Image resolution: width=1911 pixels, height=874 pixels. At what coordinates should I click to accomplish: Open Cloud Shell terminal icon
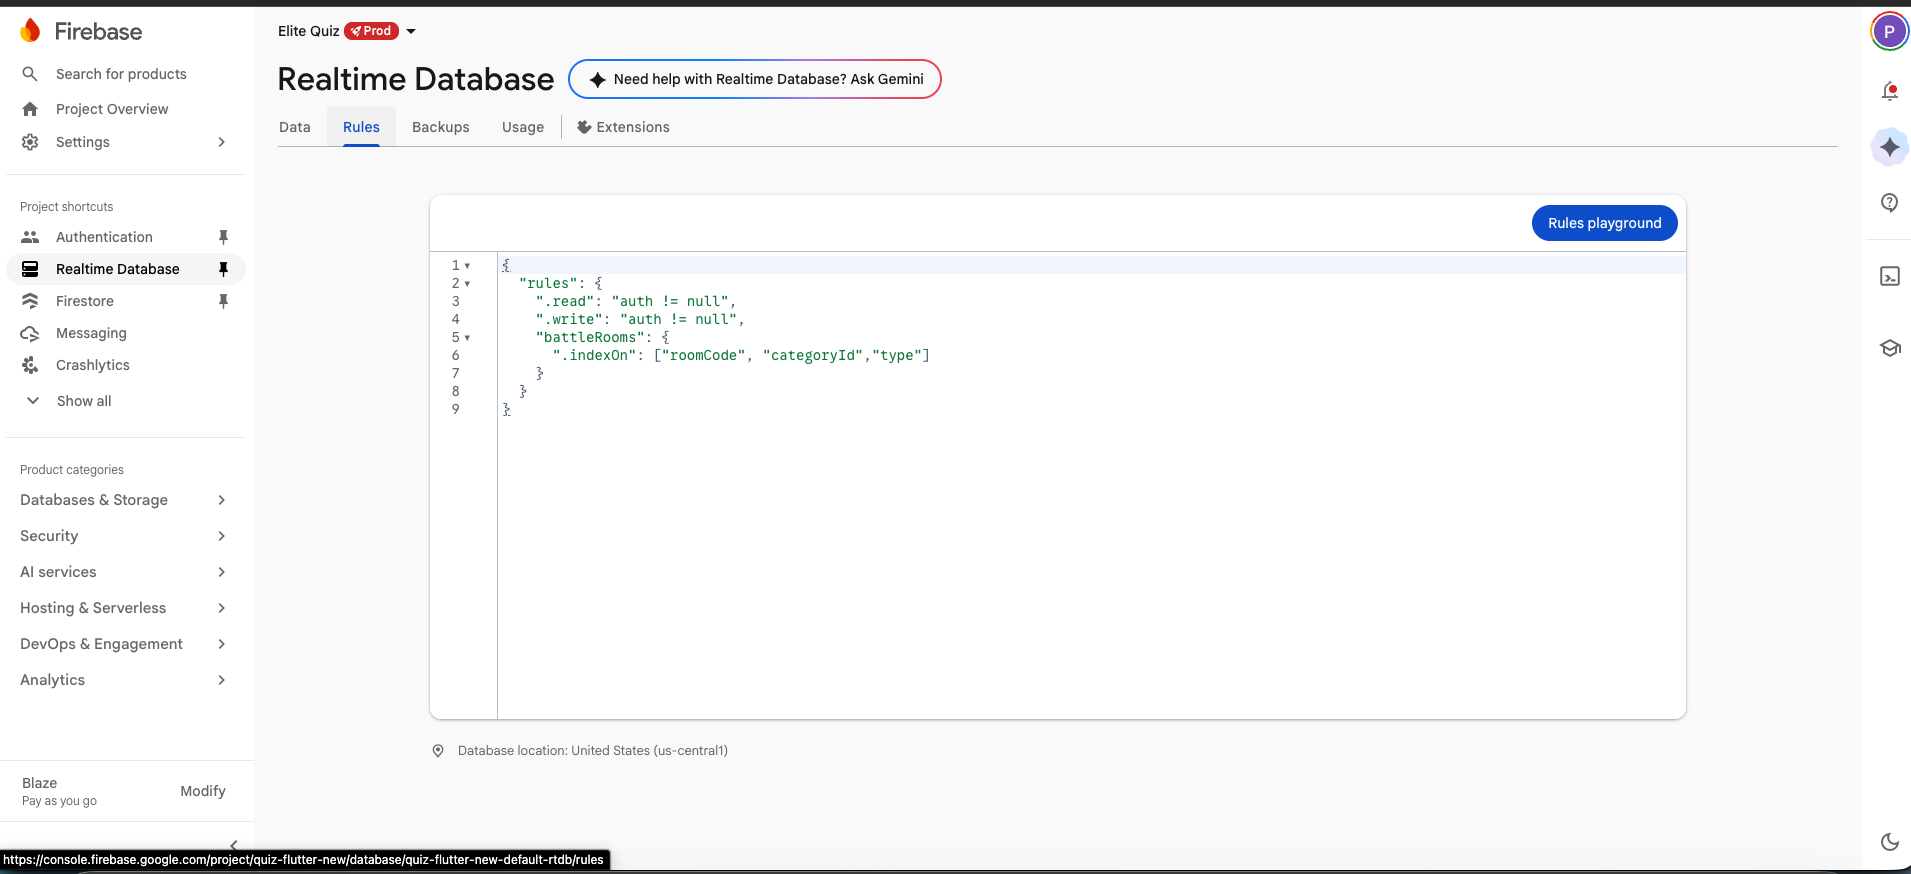coord(1889,276)
